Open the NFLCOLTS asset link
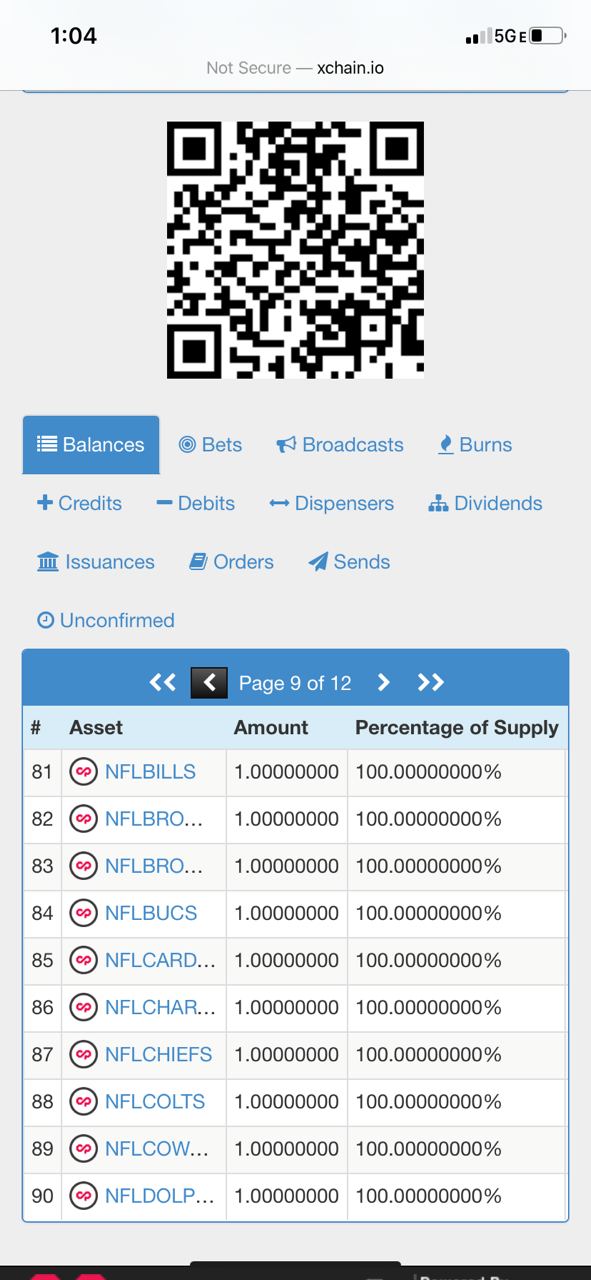The width and height of the screenshot is (591, 1280). pyautogui.click(x=155, y=1101)
